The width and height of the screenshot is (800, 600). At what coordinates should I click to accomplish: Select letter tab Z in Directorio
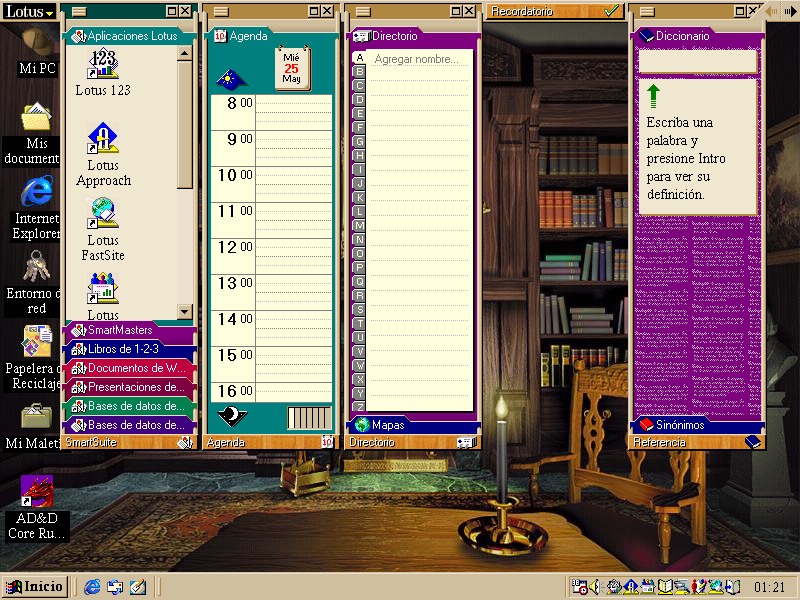click(x=359, y=407)
